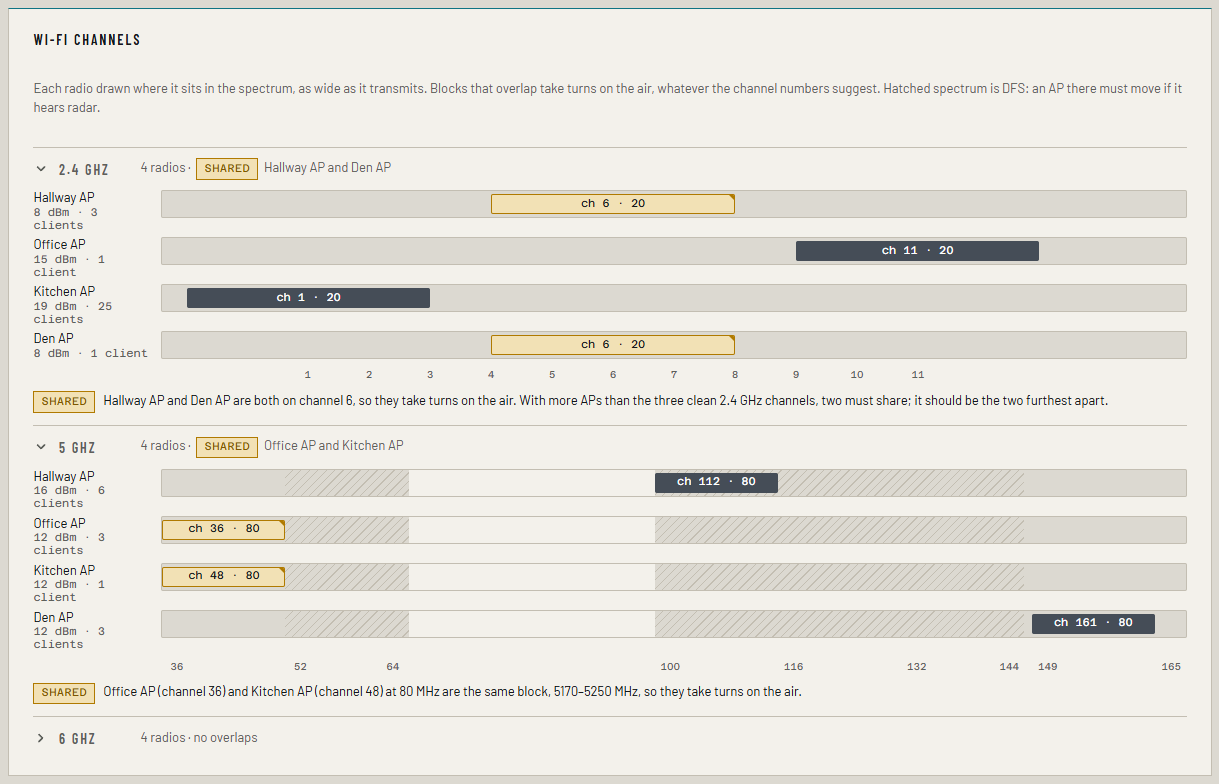1219x784 pixels.
Task: Click the axis label 165 under the 5 GHz chart
Action: pyautogui.click(x=1171, y=667)
